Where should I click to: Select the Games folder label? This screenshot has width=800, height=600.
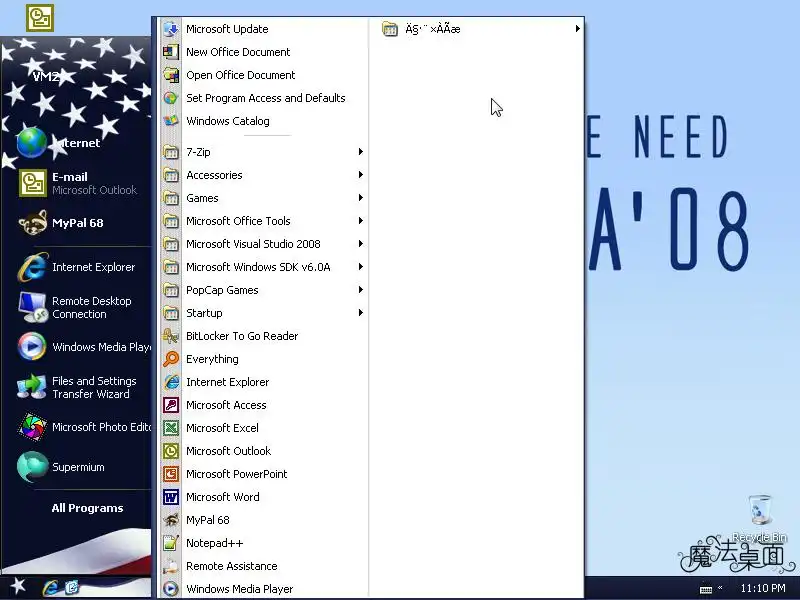tap(202, 197)
